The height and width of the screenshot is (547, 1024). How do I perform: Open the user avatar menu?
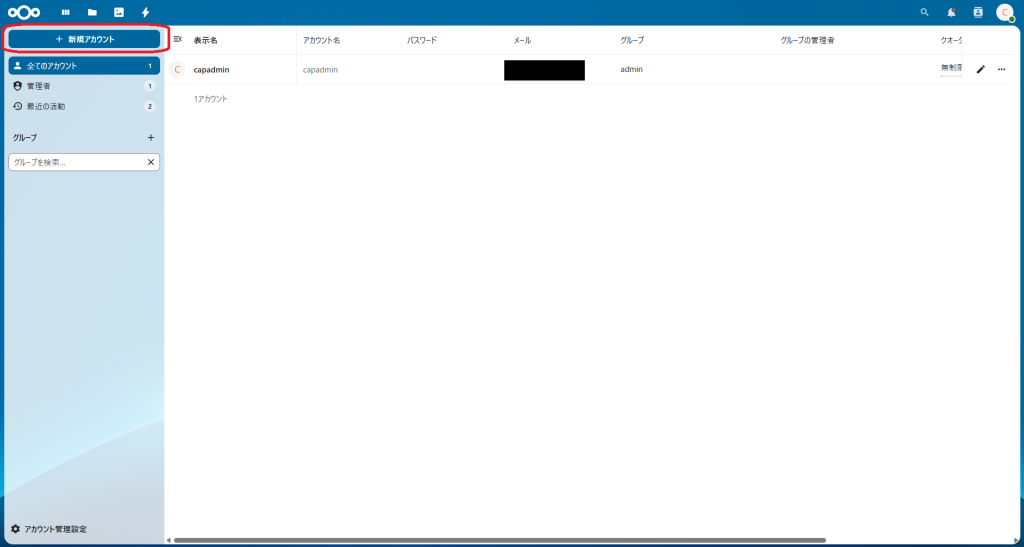click(x=1005, y=12)
